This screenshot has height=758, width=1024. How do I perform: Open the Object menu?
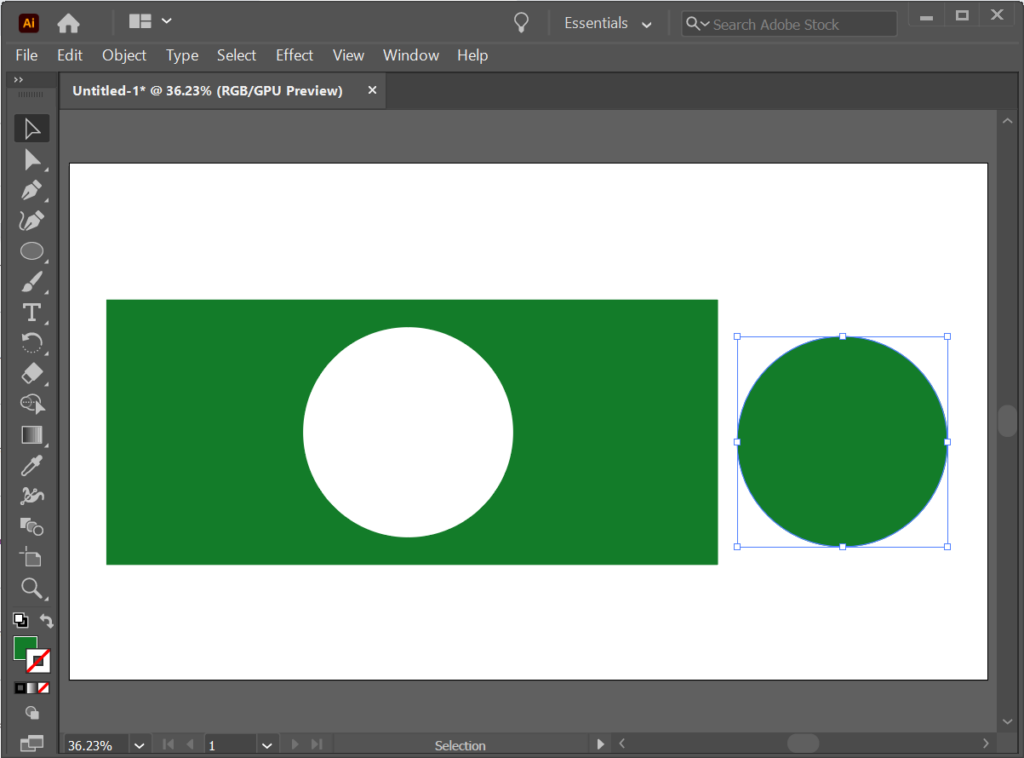(x=124, y=55)
